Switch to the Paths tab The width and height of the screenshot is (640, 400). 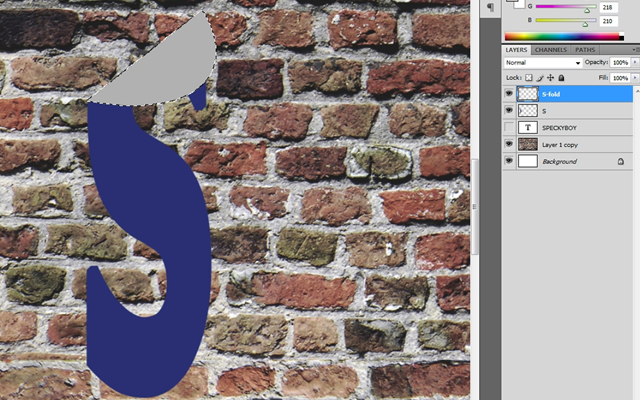tap(585, 50)
